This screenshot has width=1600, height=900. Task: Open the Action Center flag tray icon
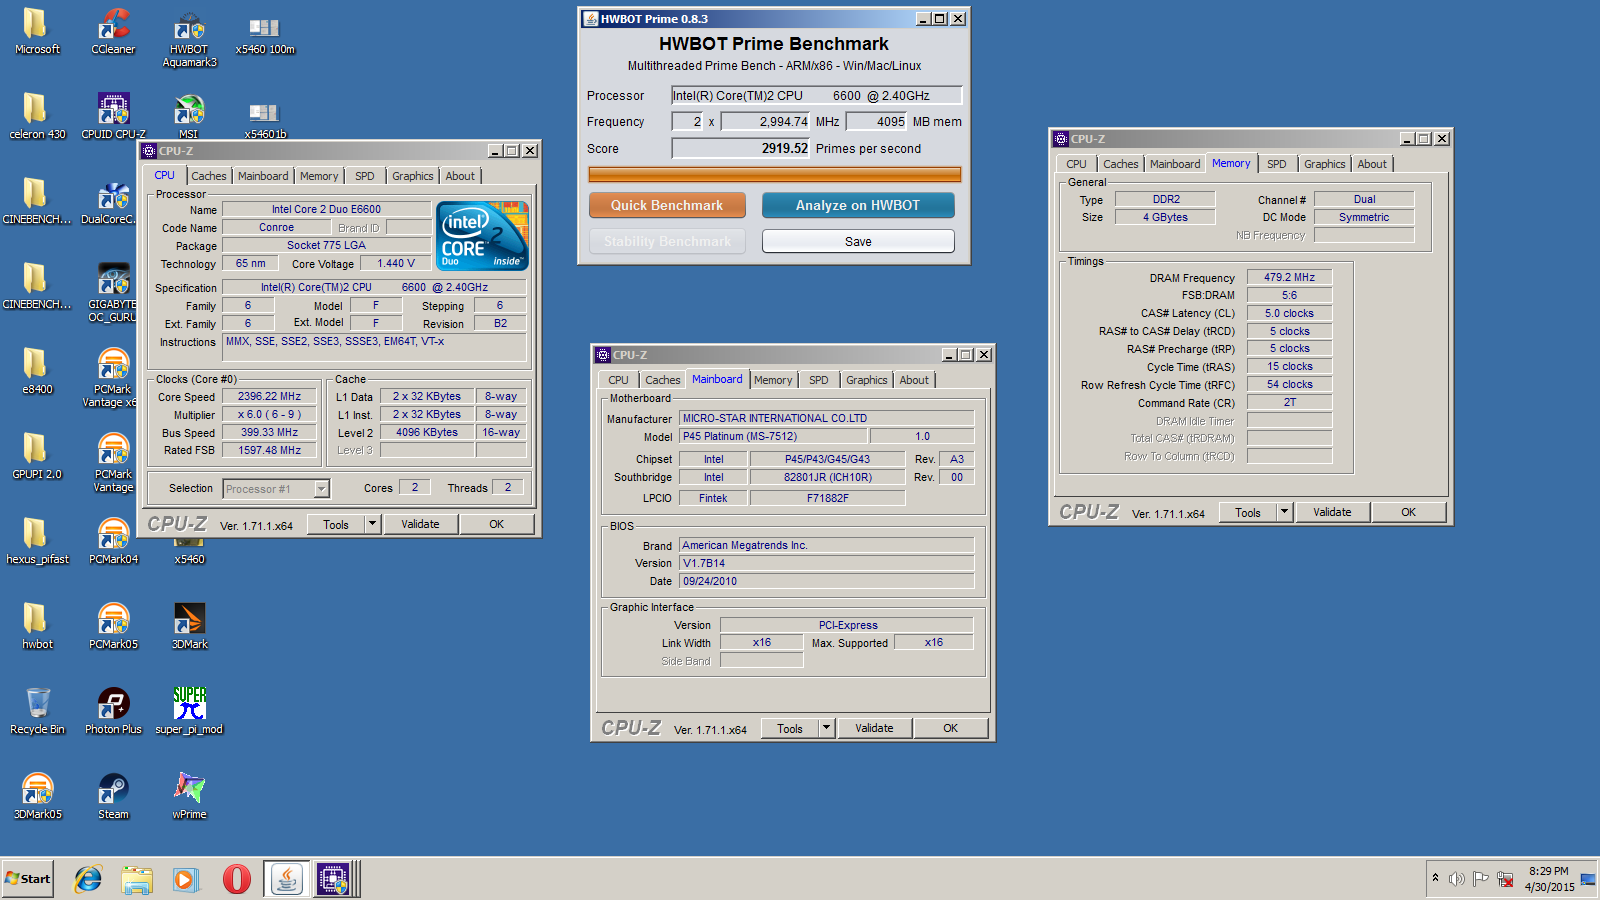point(1480,879)
